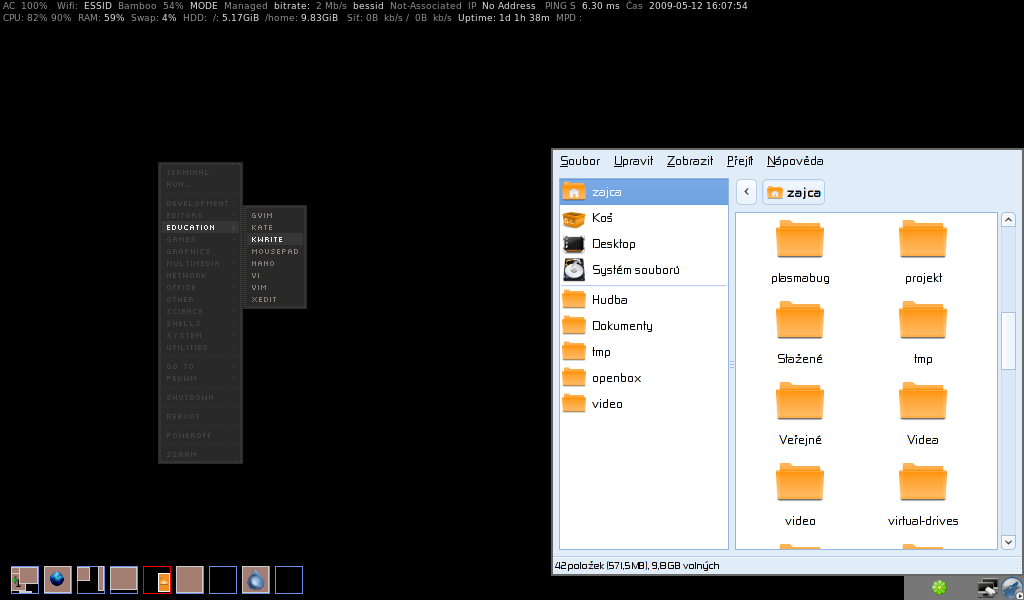Viewport: 1024px width, 600px height.
Task: Open the Zobrazit menu
Action: tap(690, 161)
